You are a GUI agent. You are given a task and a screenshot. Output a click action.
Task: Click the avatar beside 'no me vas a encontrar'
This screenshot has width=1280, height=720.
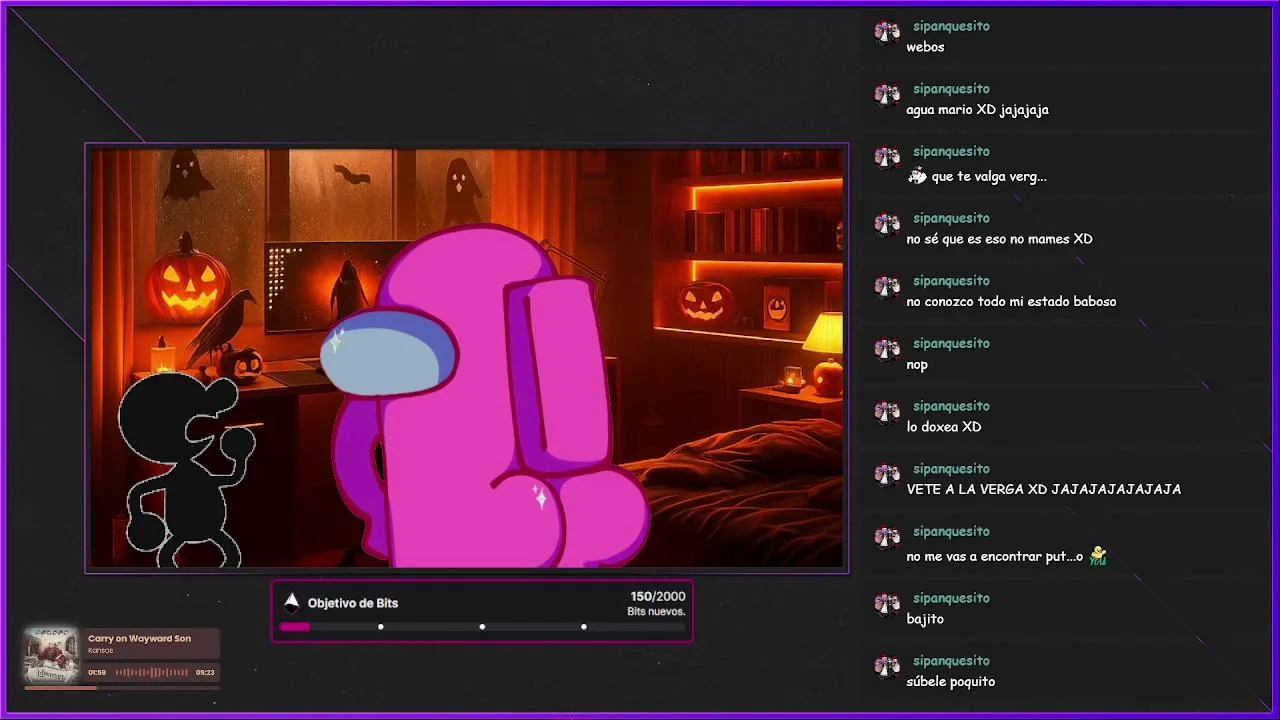point(887,538)
